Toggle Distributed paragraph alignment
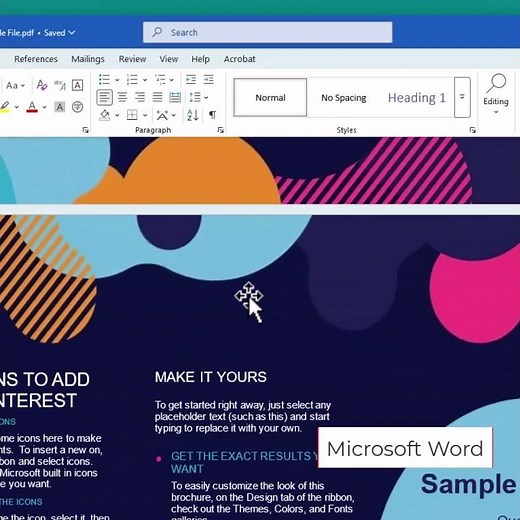 [x=175, y=97]
